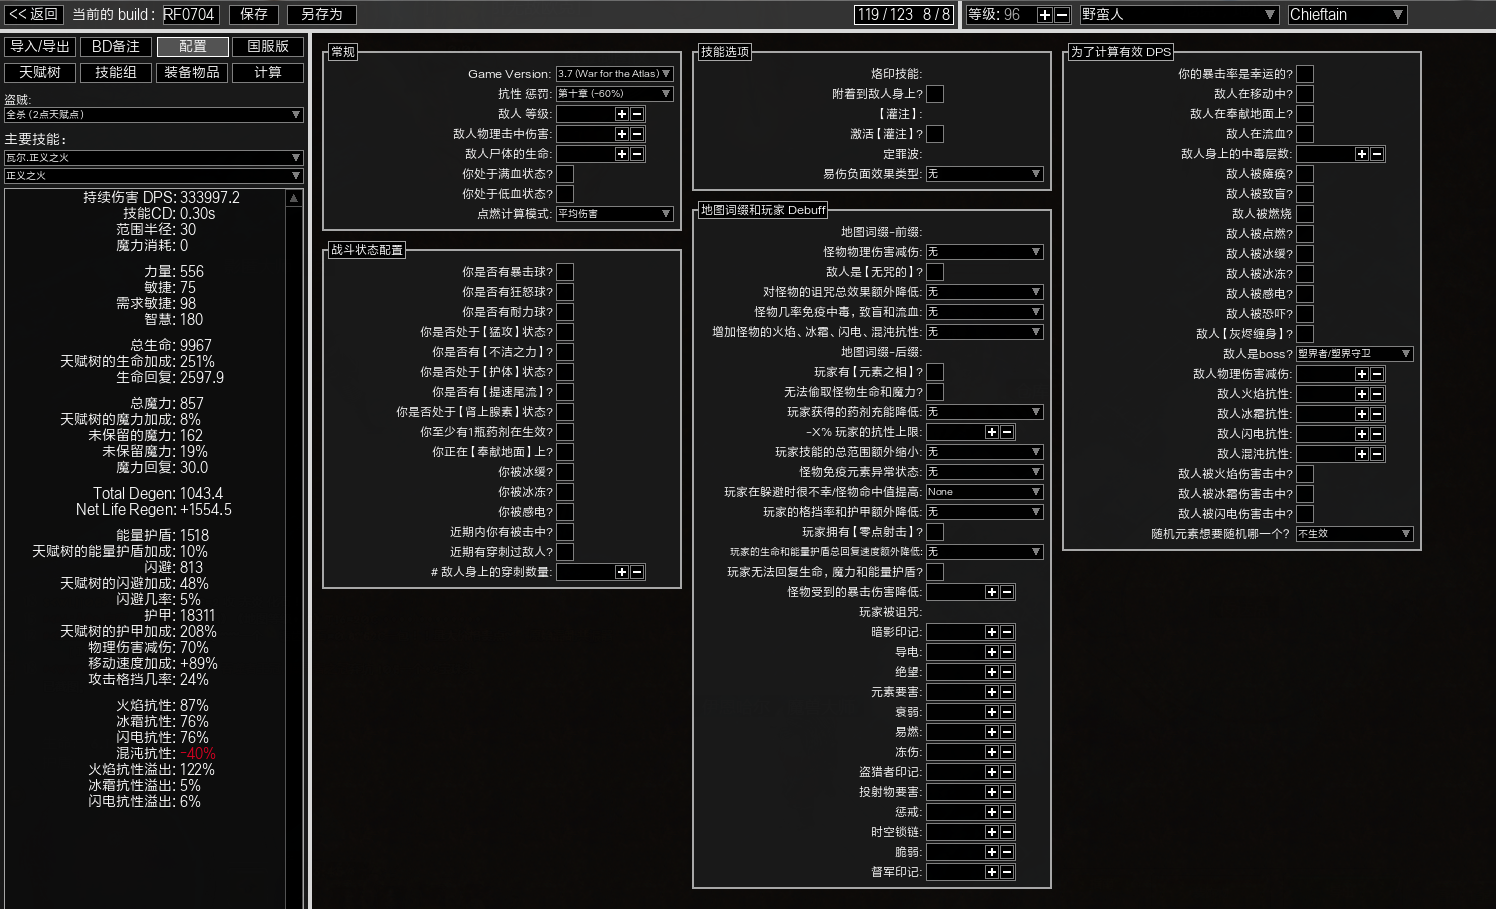
Task: Click the 导入/导出 button
Action: [x=40, y=47]
